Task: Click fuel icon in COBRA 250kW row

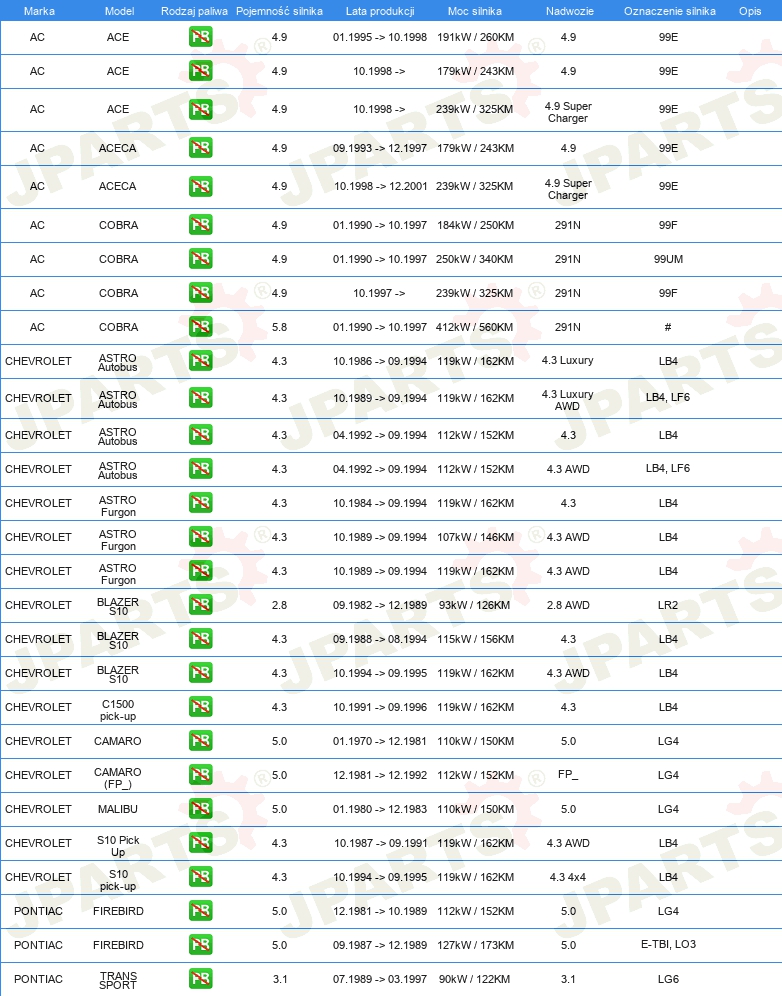Action: point(200,259)
